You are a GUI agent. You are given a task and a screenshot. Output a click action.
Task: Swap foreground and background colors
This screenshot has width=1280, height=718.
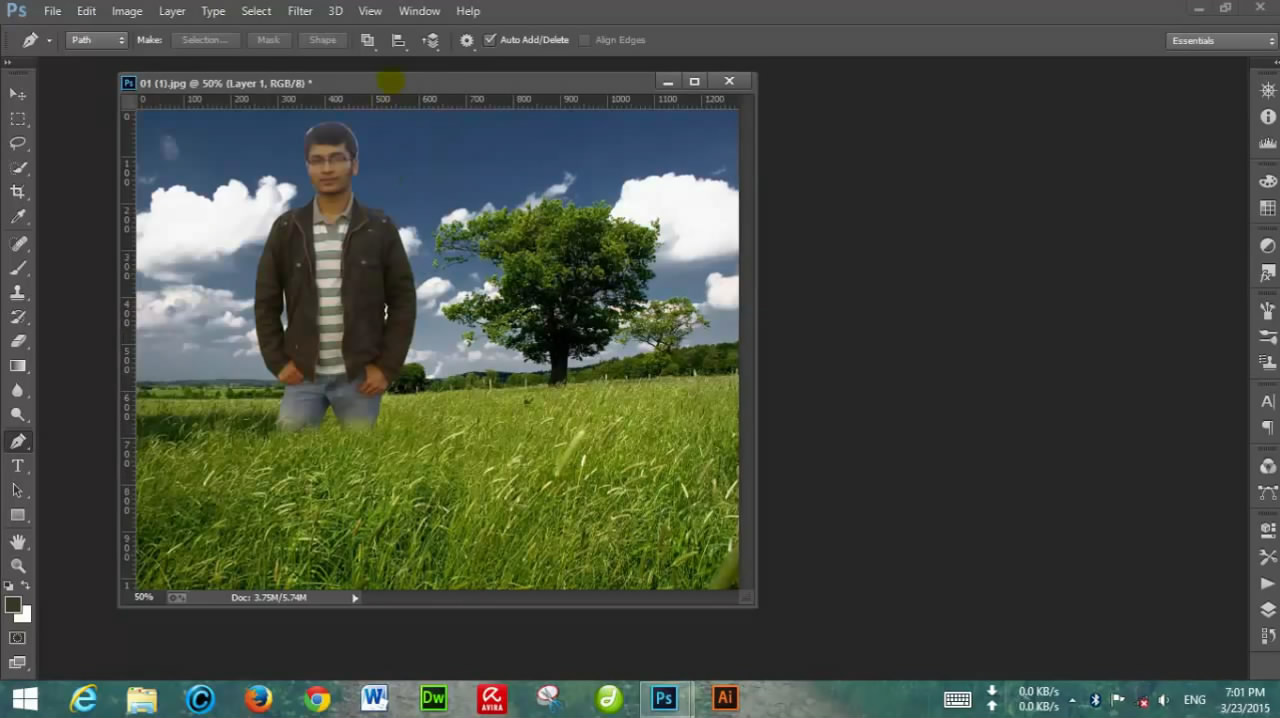26,586
